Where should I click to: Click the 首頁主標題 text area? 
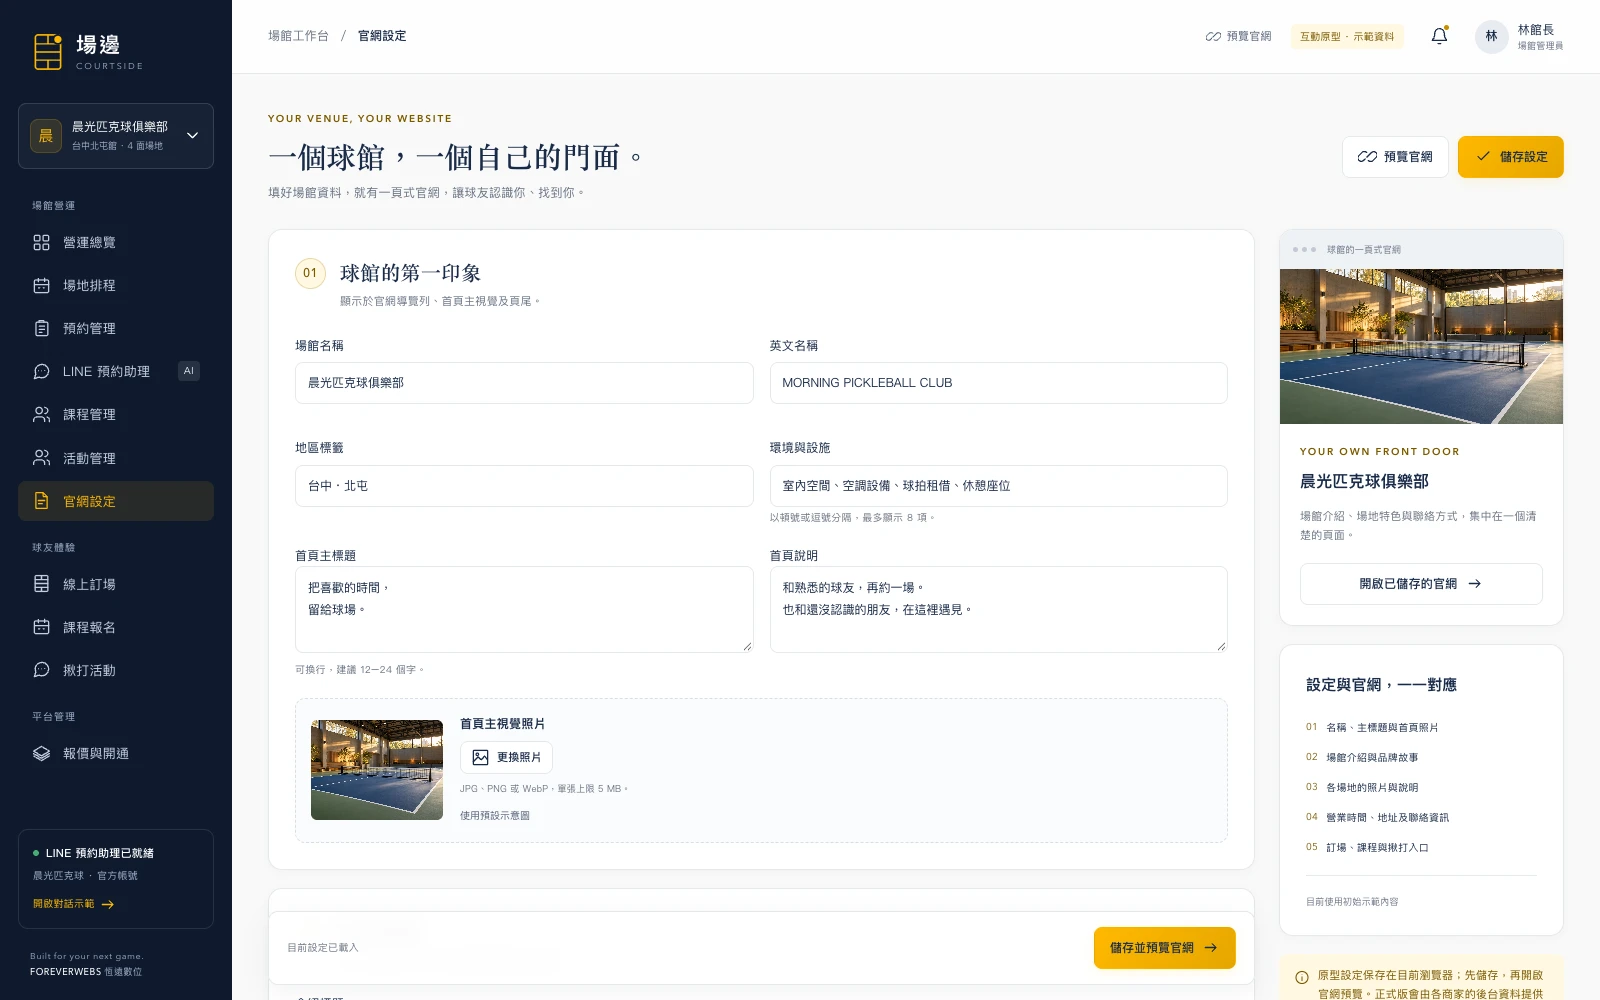click(524, 609)
